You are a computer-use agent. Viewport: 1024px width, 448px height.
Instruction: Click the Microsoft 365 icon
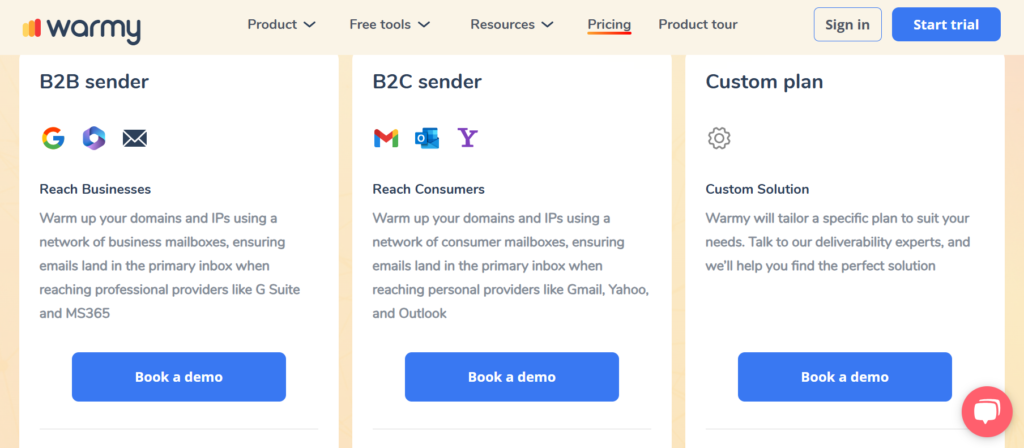tap(94, 138)
